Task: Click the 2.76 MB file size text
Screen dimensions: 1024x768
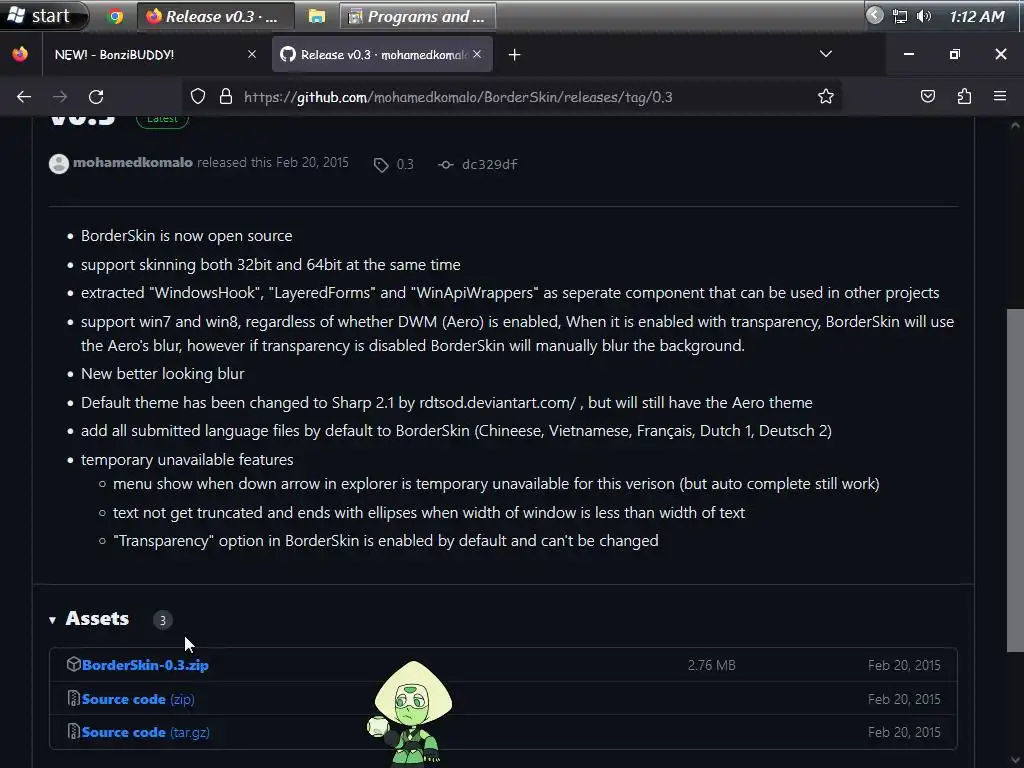Action: 712,665
